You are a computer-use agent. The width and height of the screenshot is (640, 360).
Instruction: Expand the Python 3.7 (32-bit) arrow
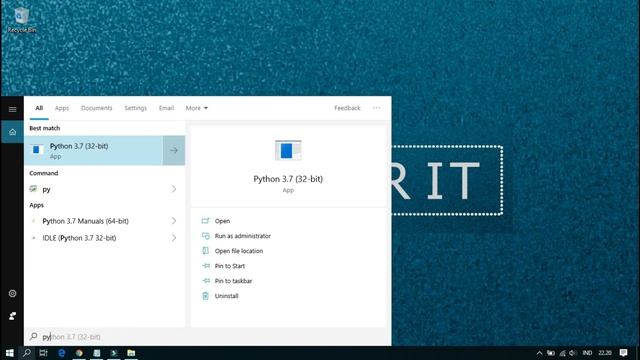(x=174, y=150)
